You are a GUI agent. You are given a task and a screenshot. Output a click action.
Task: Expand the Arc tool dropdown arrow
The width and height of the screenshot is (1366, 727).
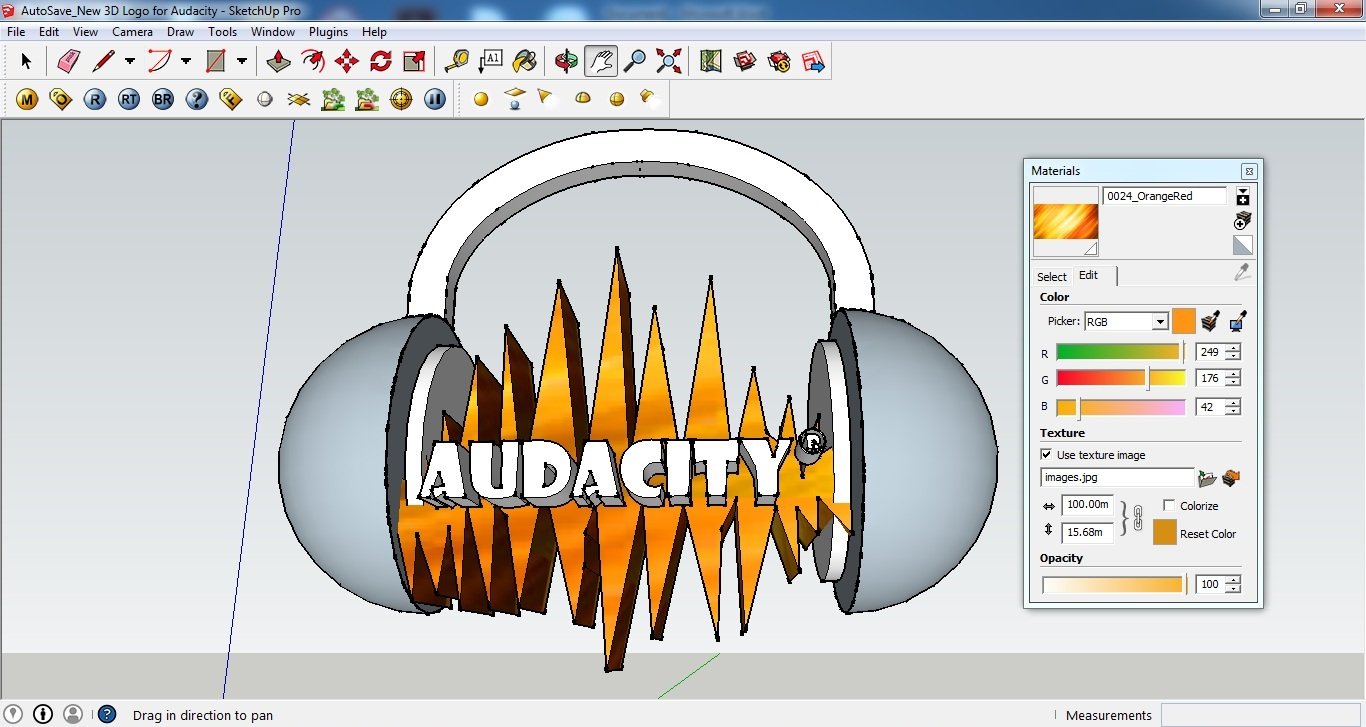pyautogui.click(x=186, y=61)
